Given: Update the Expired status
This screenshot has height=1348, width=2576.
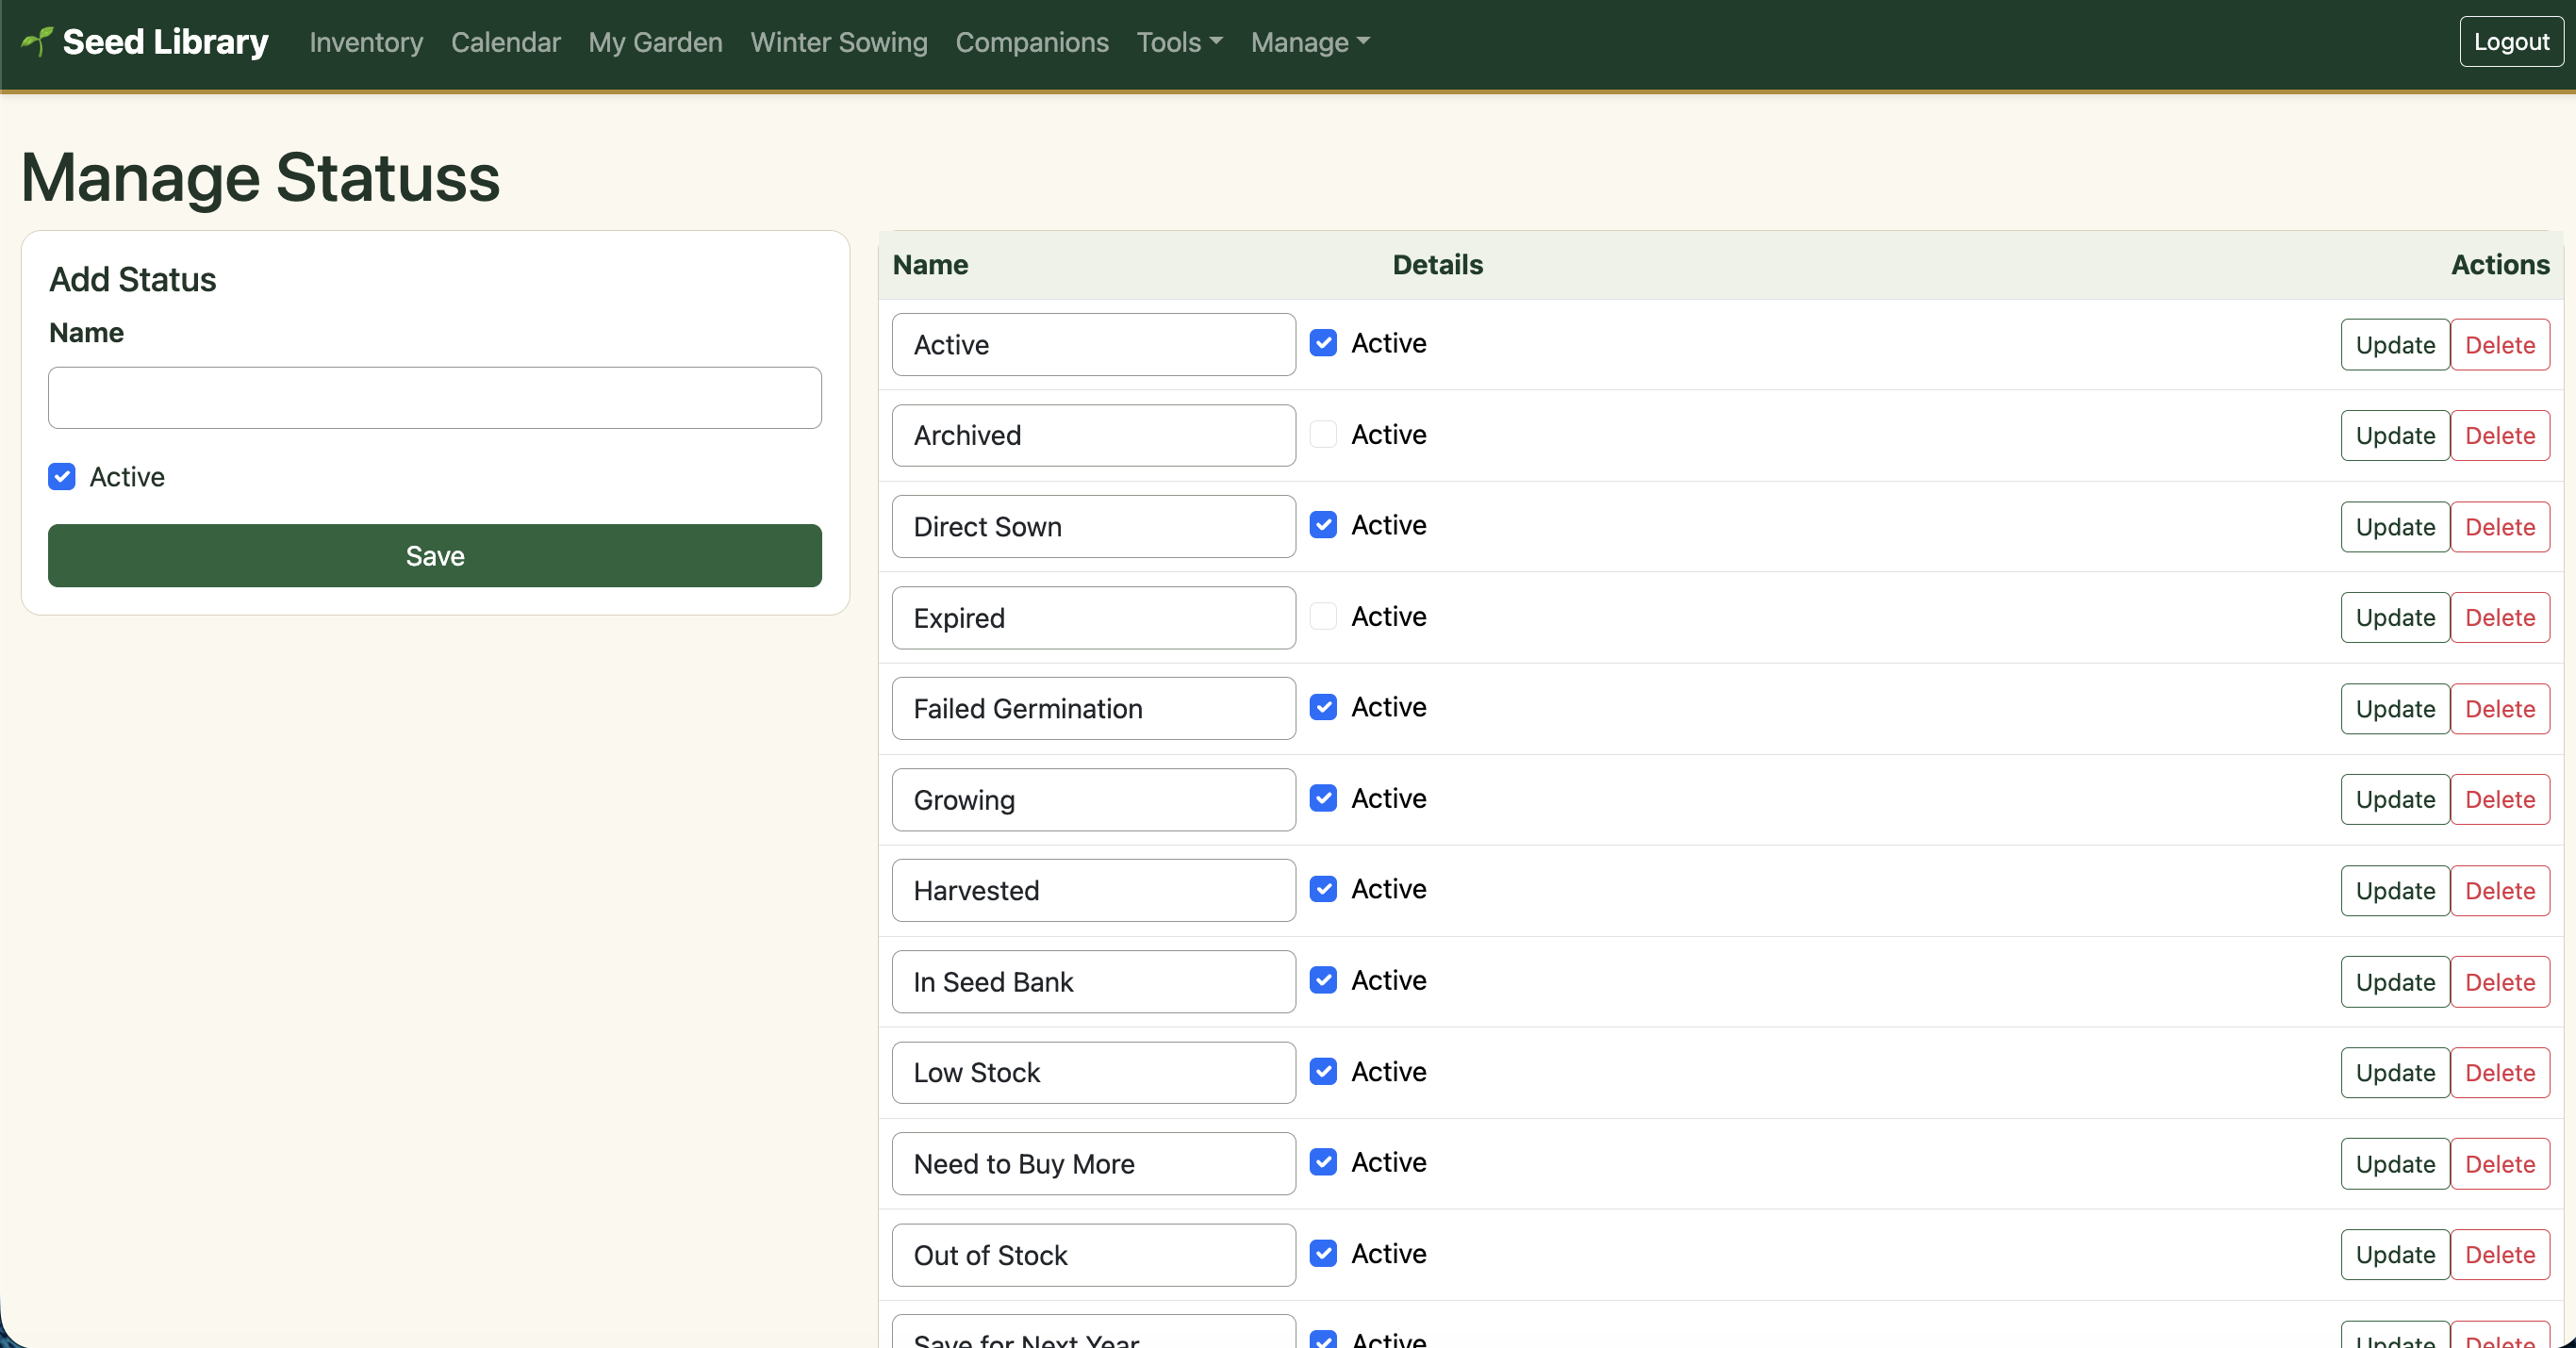Looking at the screenshot, I should pyautogui.click(x=2394, y=618).
